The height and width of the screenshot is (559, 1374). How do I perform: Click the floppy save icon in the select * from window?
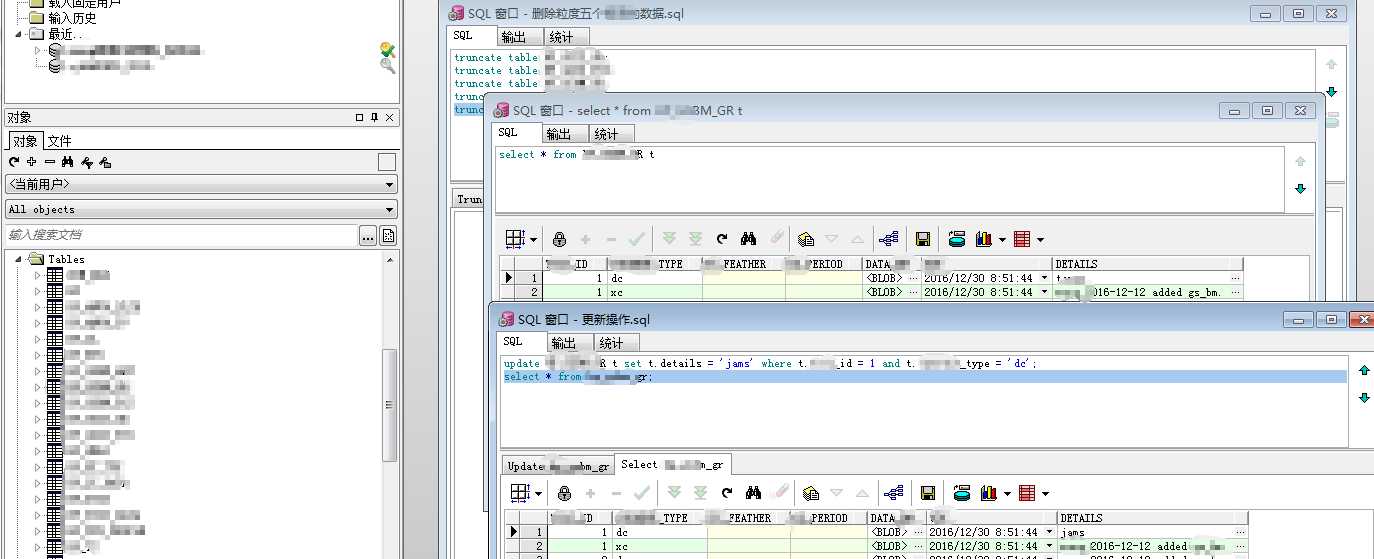point(923,239)
